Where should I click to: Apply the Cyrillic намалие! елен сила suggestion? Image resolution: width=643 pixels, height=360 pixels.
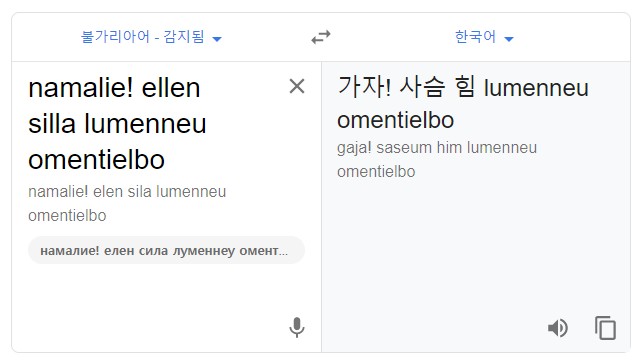tap(166, 251)
